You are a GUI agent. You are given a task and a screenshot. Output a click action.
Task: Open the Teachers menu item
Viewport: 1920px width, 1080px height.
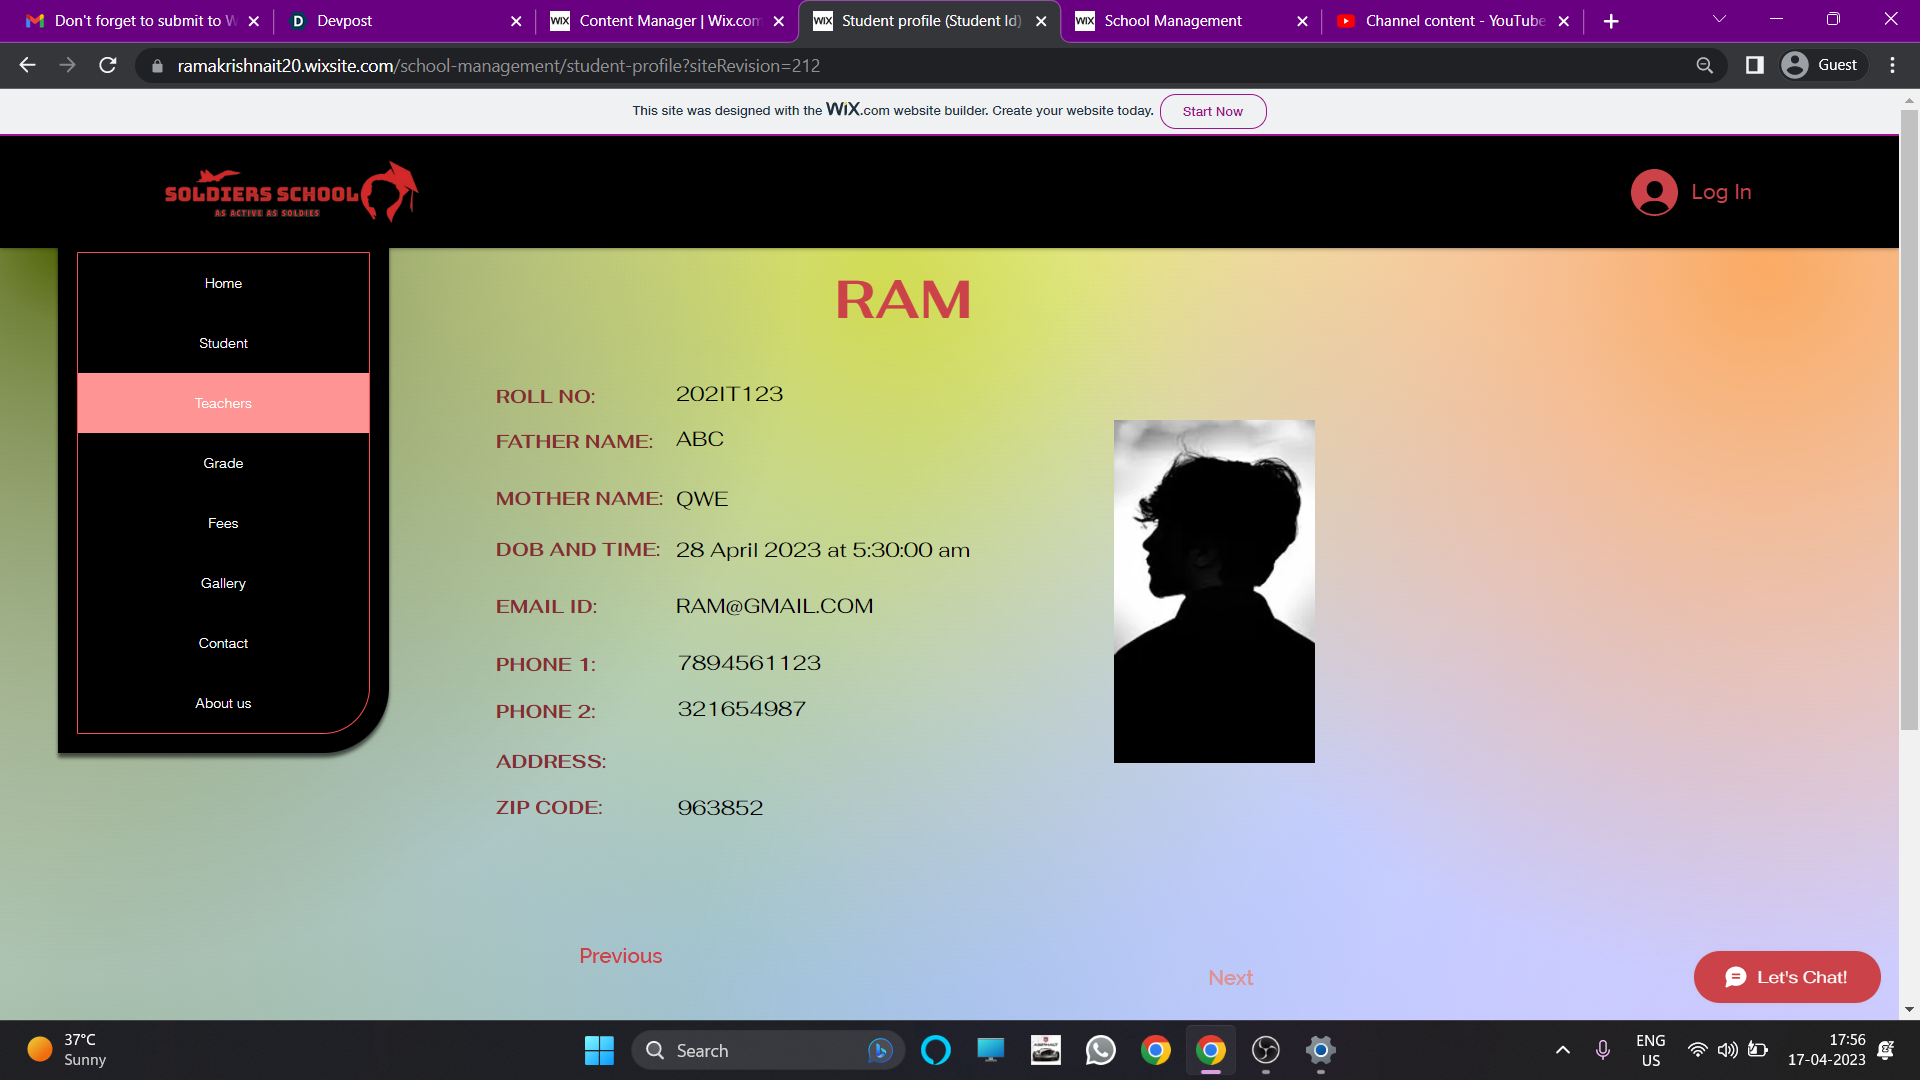[223, 403]
